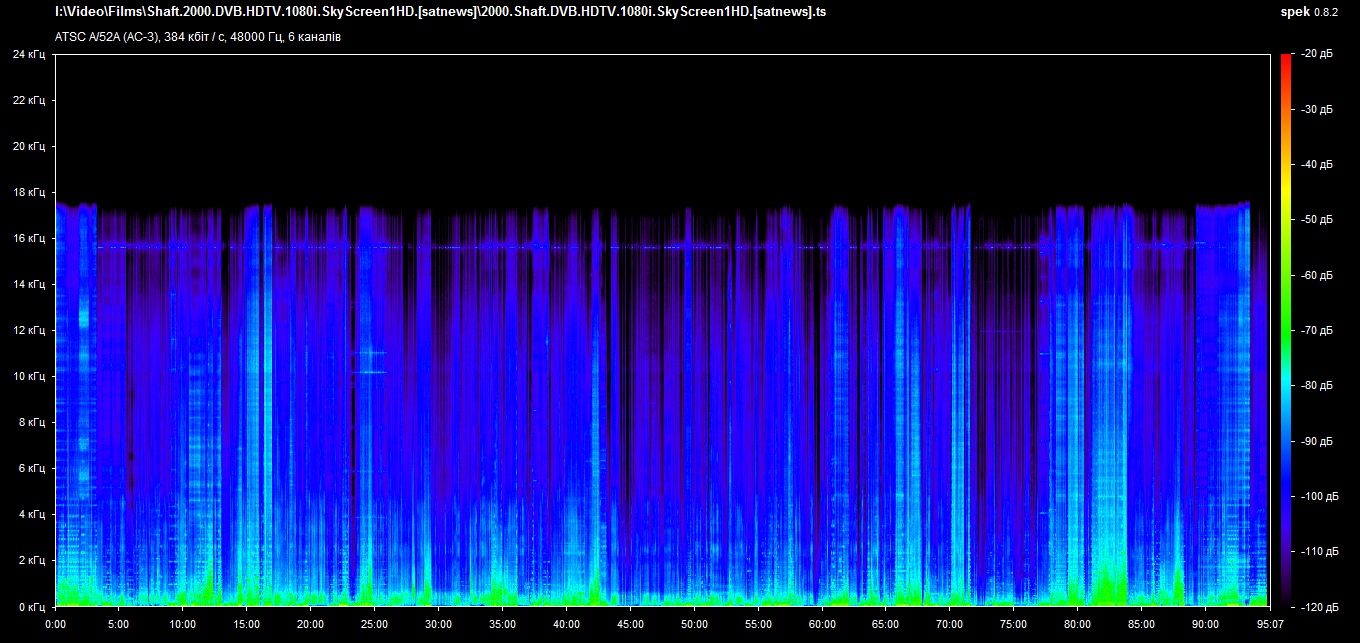This screenshot has width=1360, height=643.
Task: Click the file path title text
Action: coord(440,12)
